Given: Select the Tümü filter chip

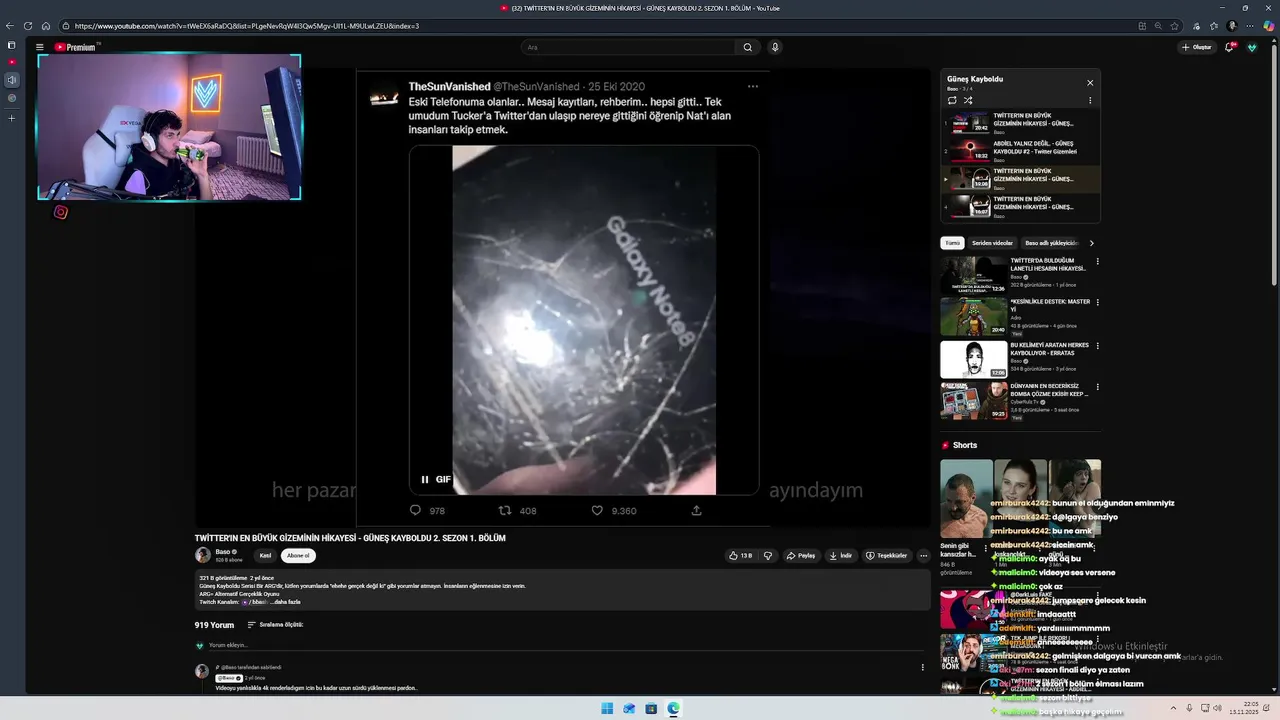Looking at the screenshot, I should (x=953, y=243).
